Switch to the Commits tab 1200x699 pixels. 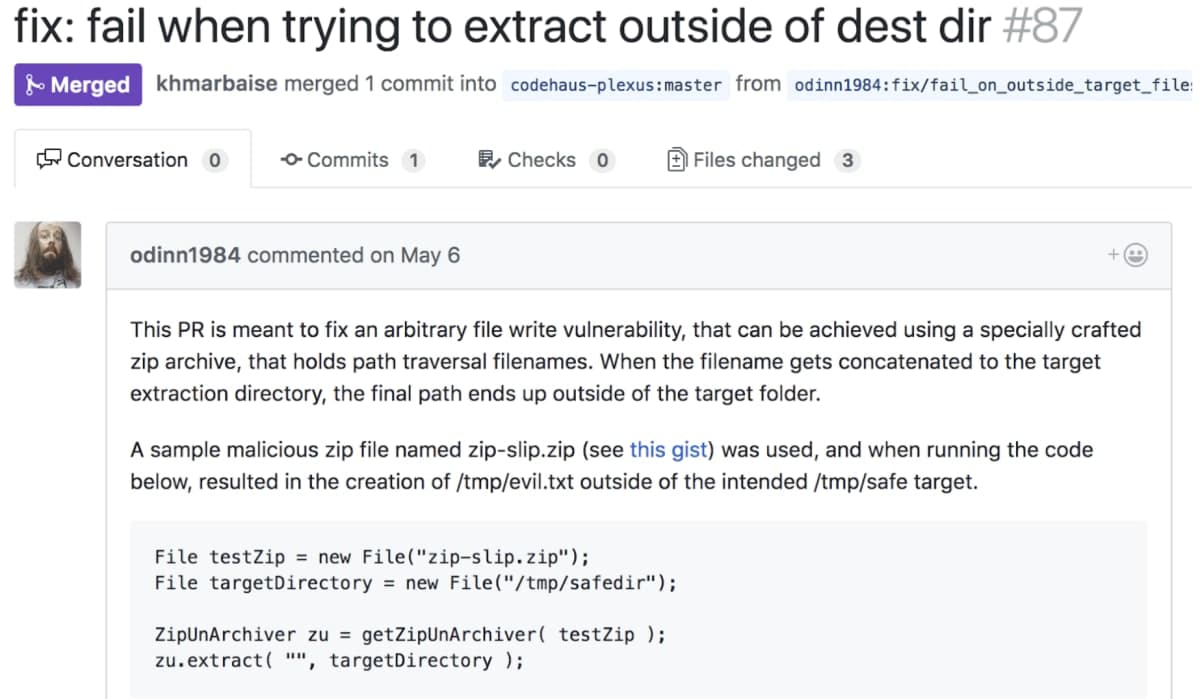coord(353,160)
